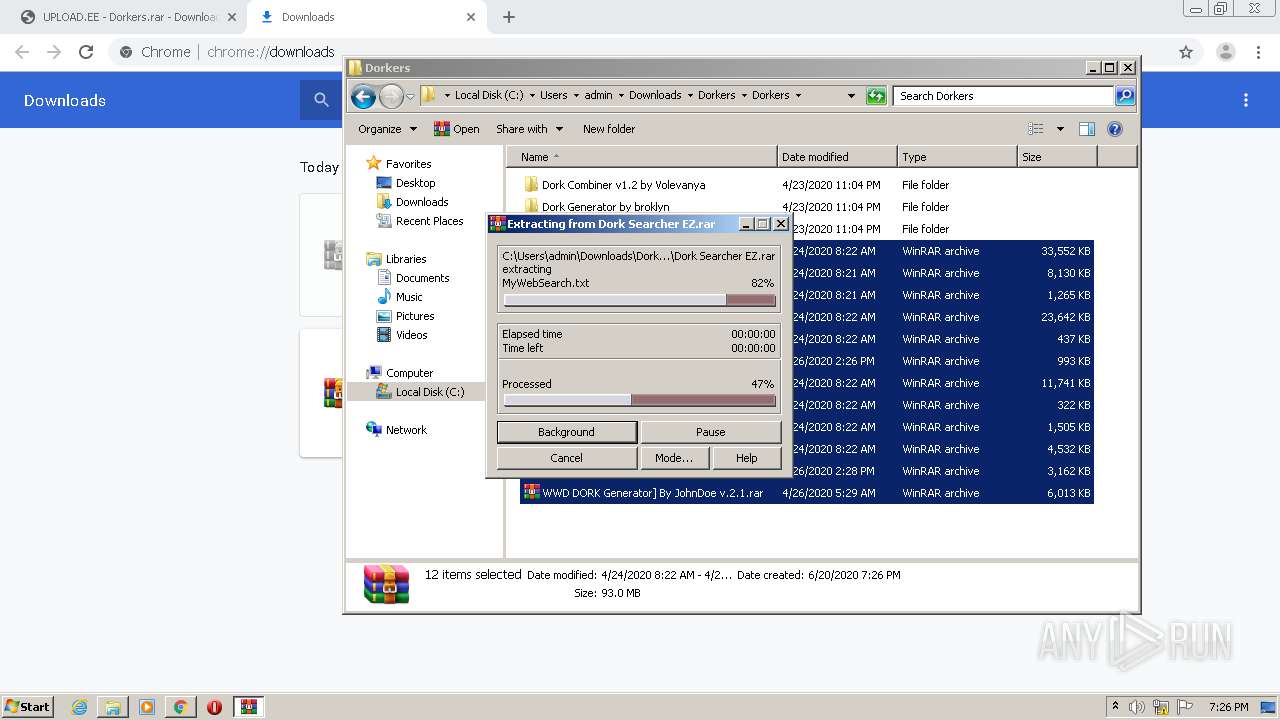The image size is (1280, 720).
Task: Expand the address bar history dropdown
Action: (851, 96)
